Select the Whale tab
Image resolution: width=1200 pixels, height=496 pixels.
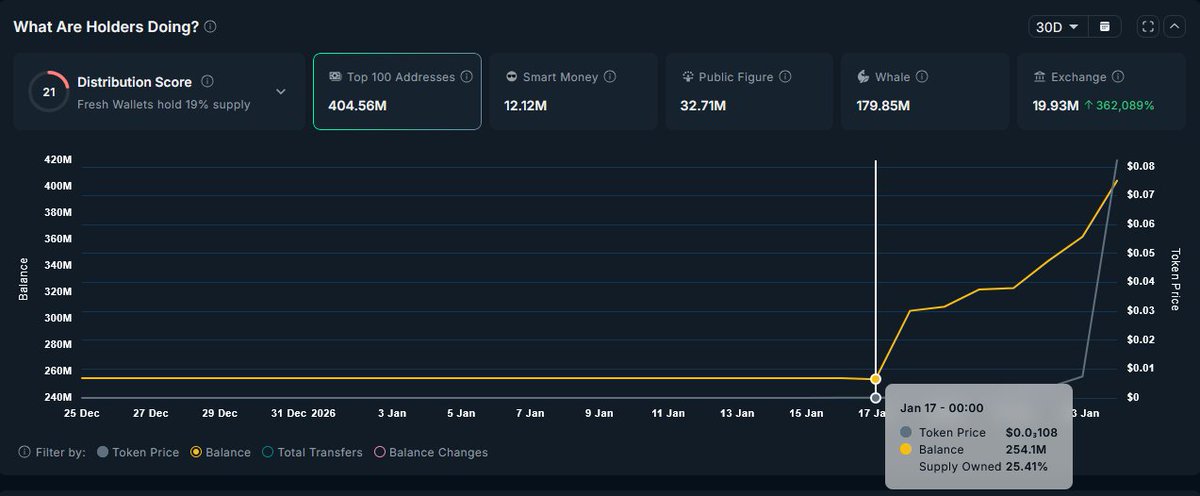point(925,91)
